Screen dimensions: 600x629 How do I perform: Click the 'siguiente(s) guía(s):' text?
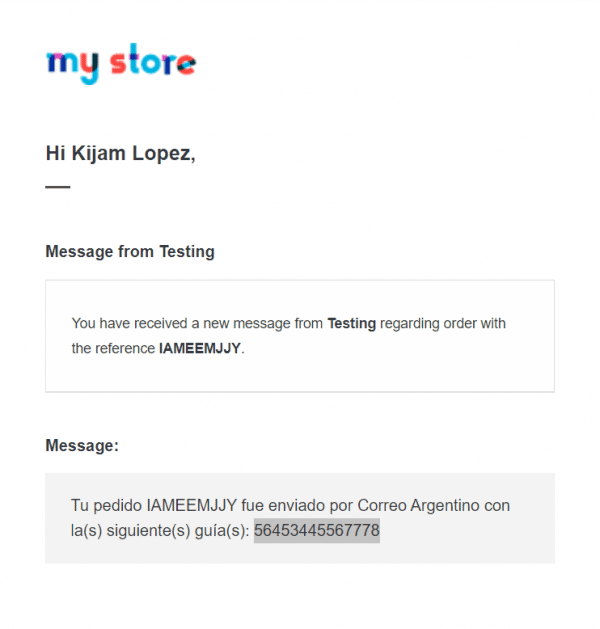[178, 531]
